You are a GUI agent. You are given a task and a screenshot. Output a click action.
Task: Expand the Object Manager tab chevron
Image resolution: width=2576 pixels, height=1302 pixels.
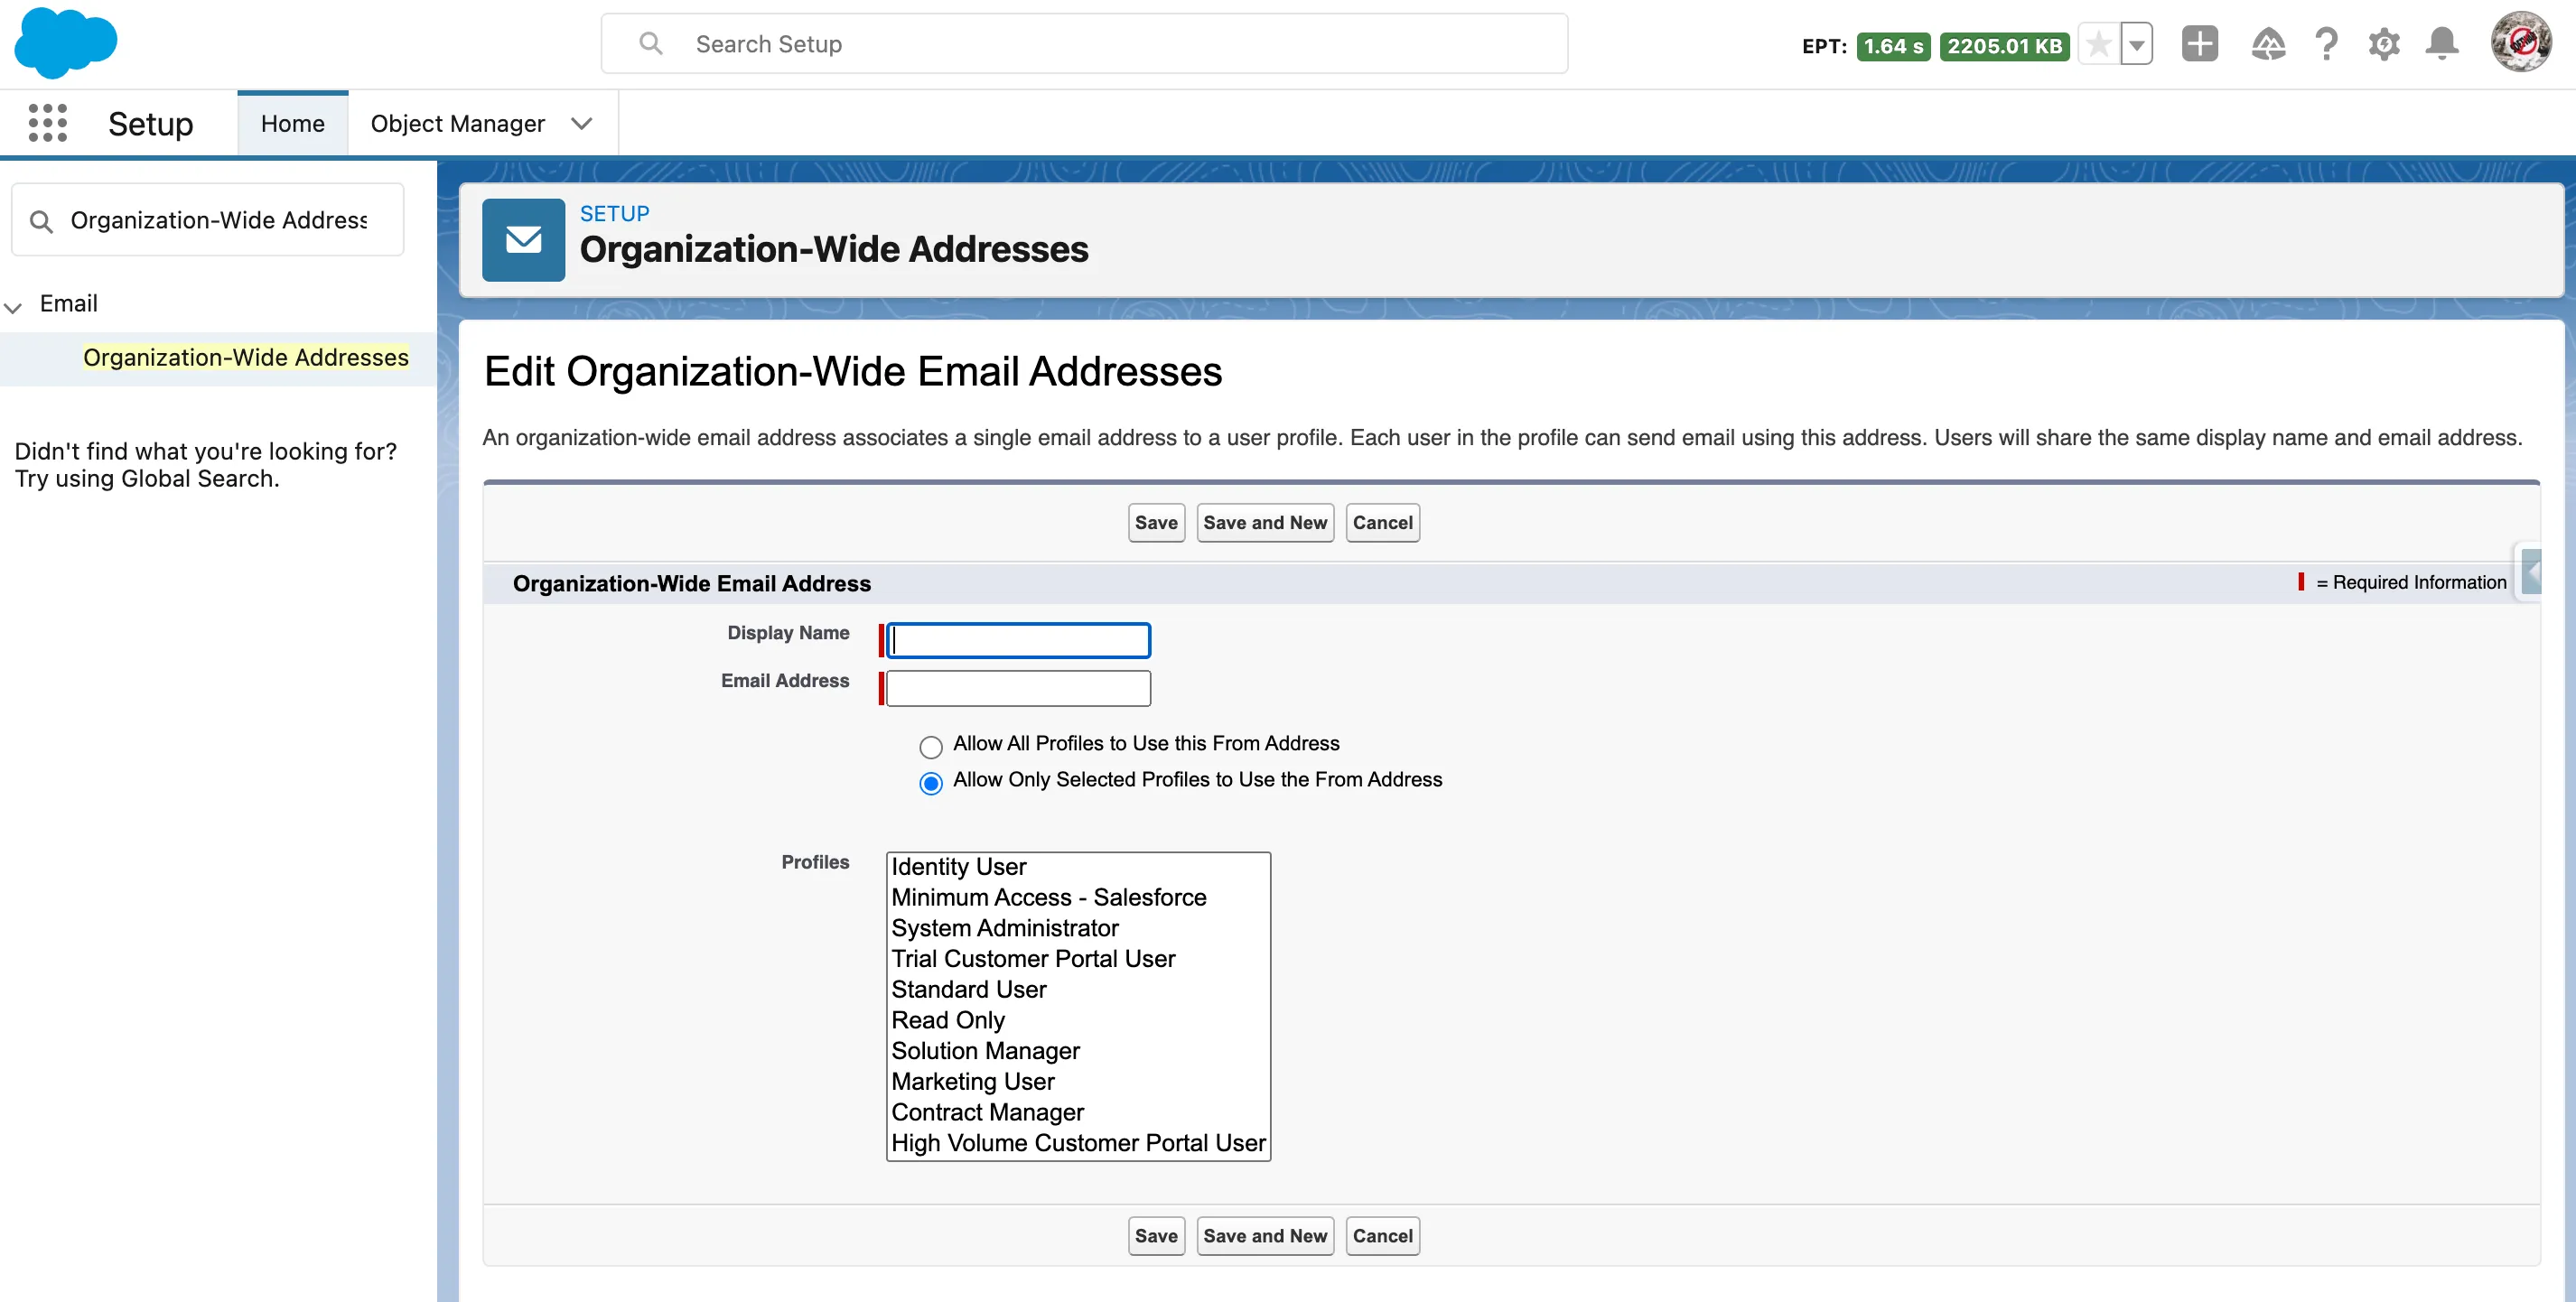pyautogui.click(x=581, y=123)
